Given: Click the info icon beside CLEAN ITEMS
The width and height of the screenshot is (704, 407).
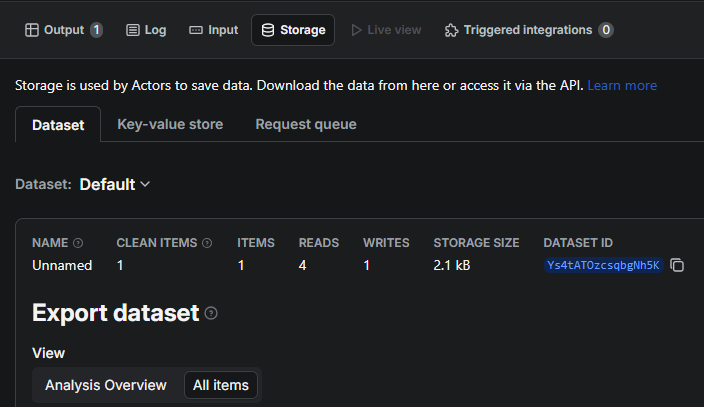Looking at the screenshot, I should coord(207,243).
